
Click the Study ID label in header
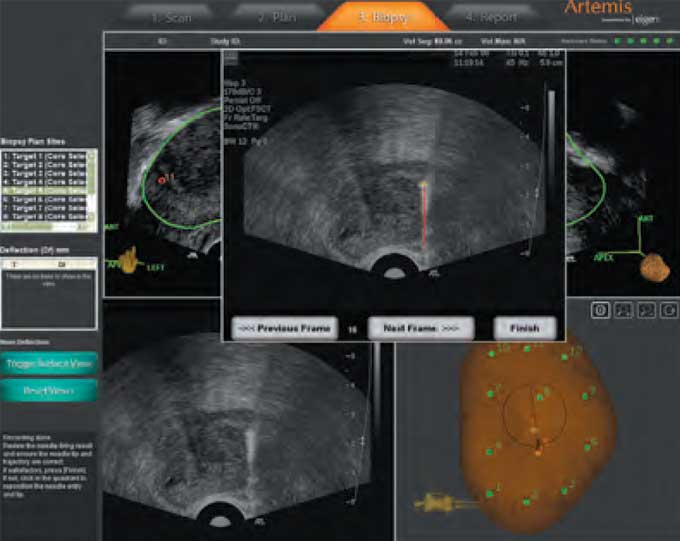225,42
